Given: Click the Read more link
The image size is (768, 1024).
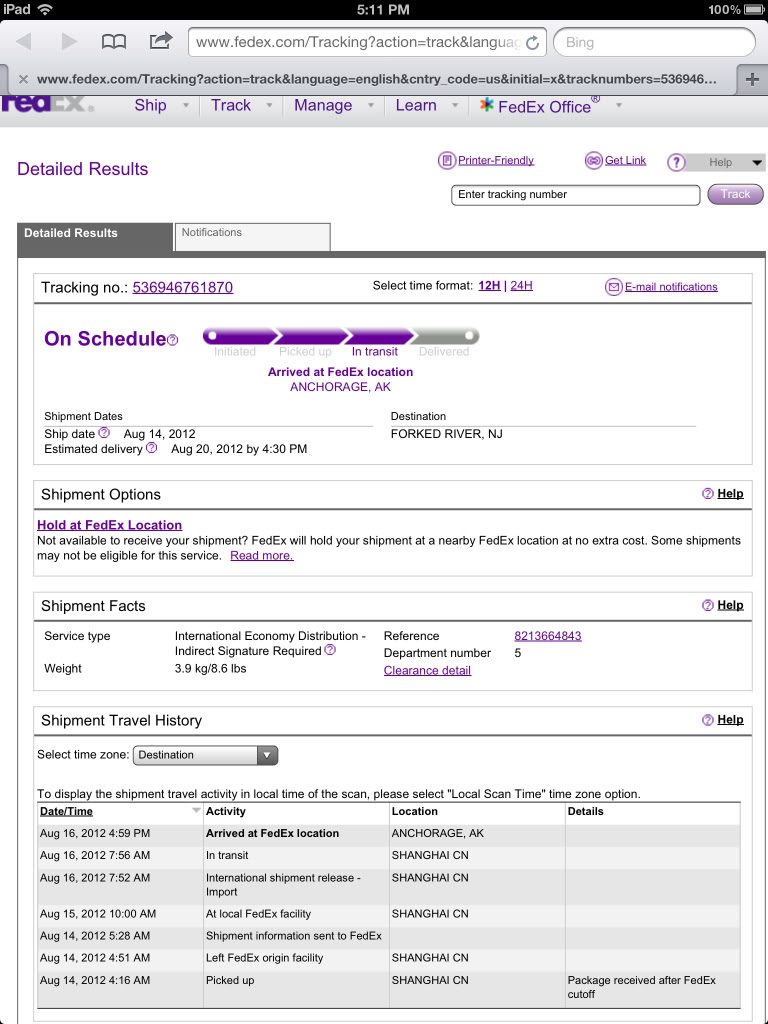Looking at the screenshot, I should click(262, 556).
